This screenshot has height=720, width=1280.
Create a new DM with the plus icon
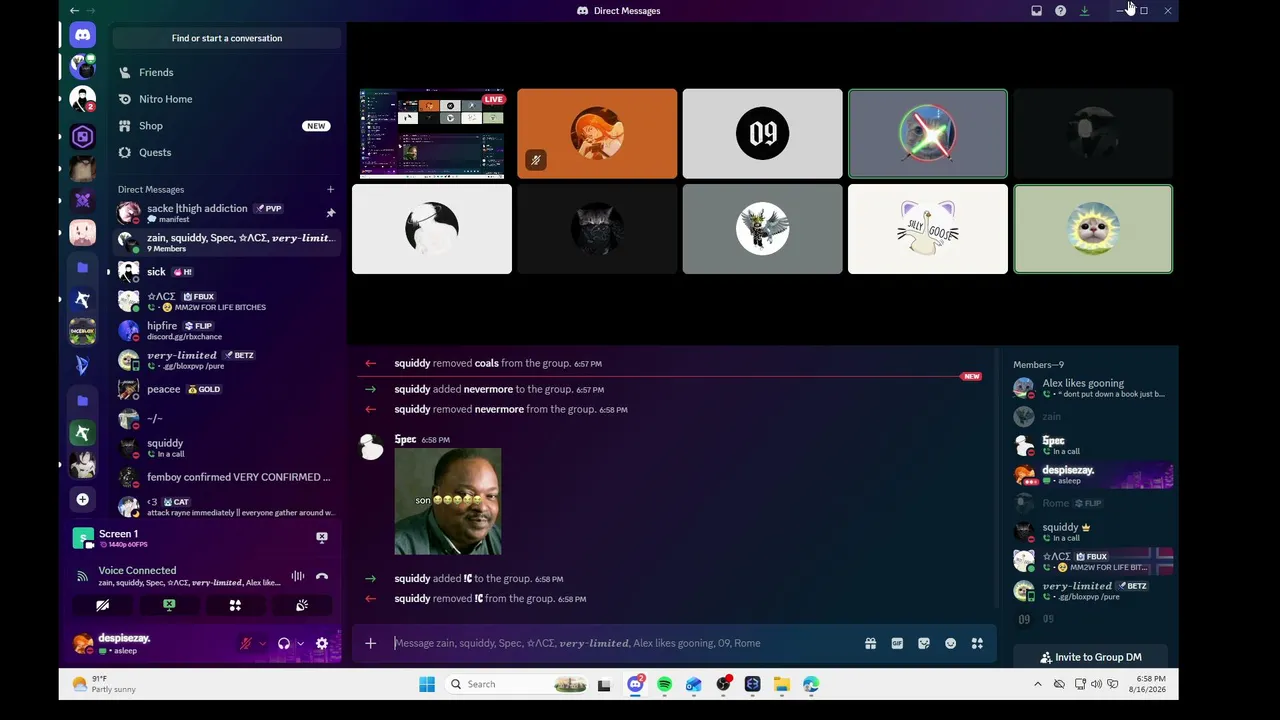[x=330, y=189]
